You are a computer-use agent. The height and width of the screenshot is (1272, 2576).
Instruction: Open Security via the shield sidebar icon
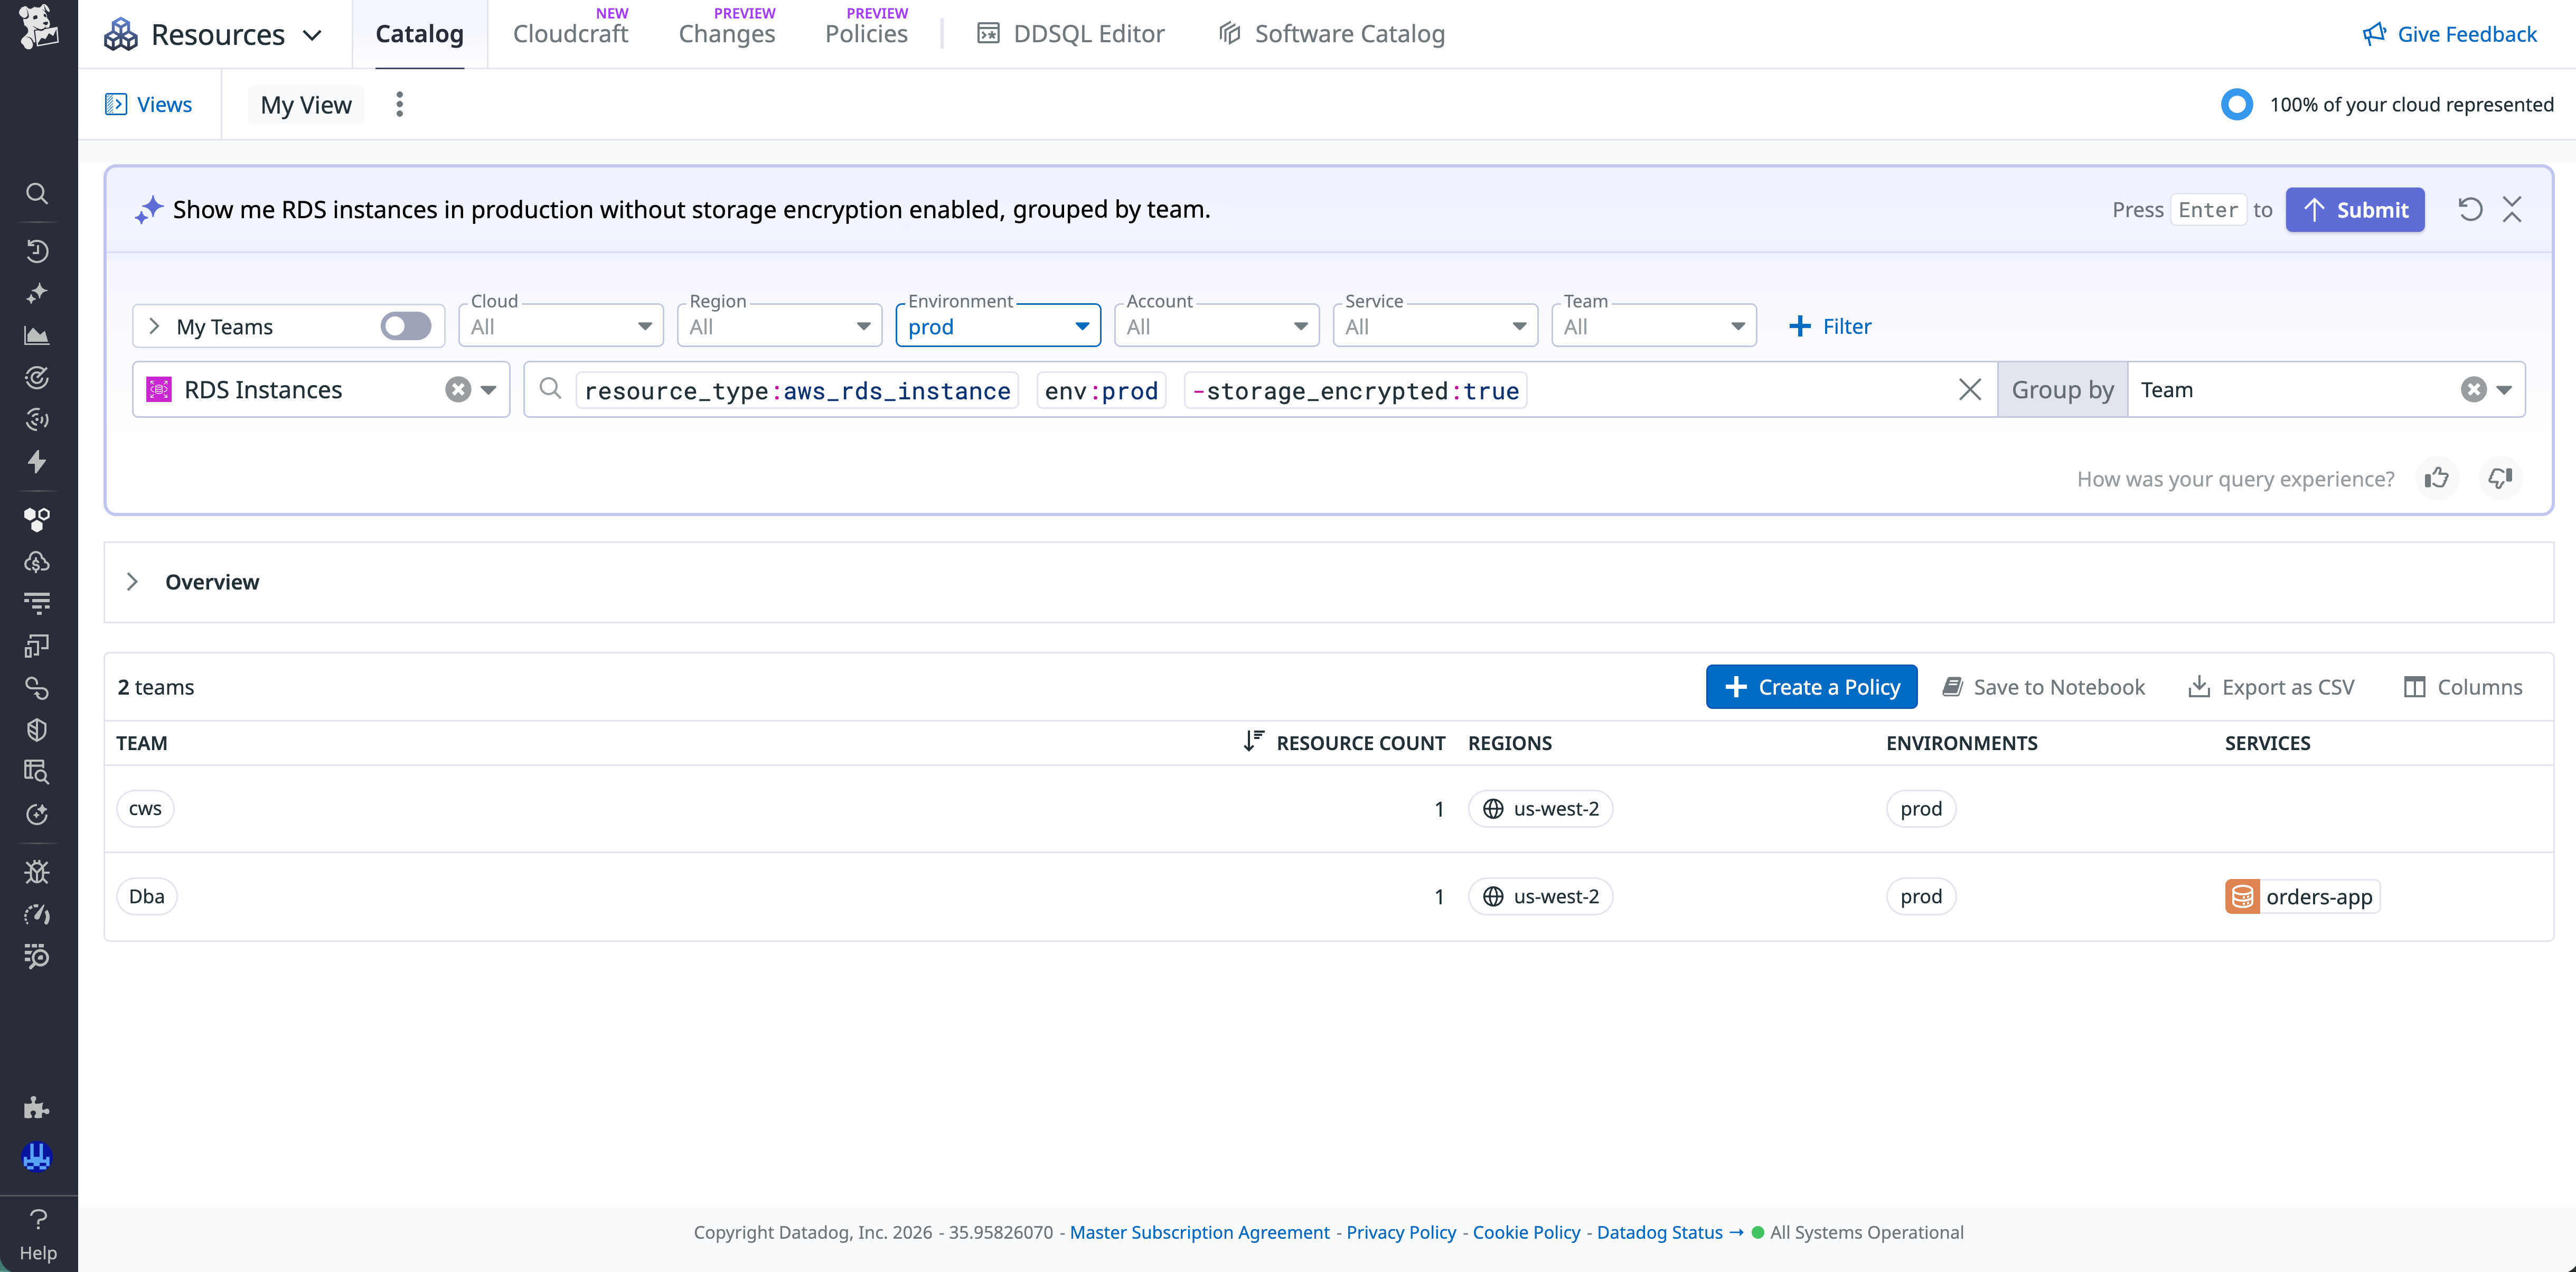(x=37, y=729)
